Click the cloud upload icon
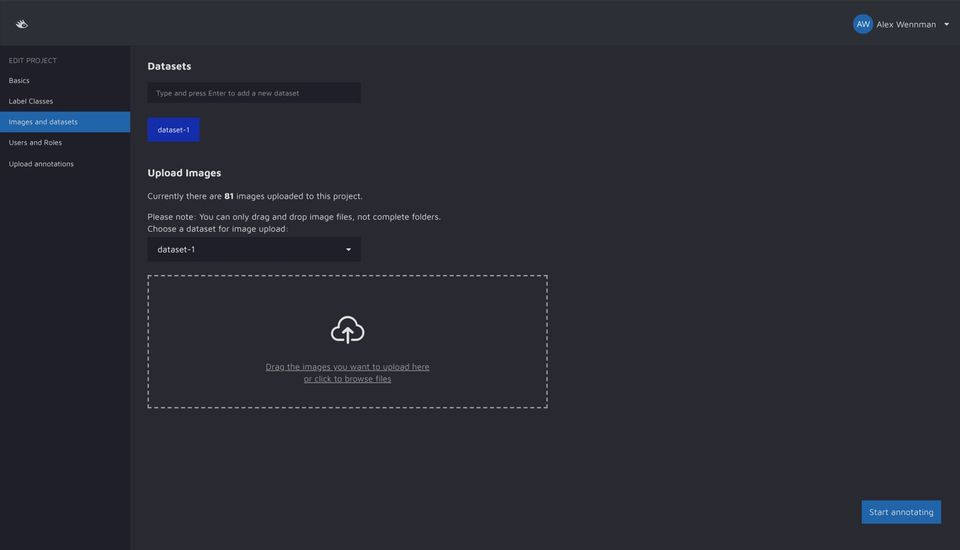 pyautogui.click(x=347, y=330)
